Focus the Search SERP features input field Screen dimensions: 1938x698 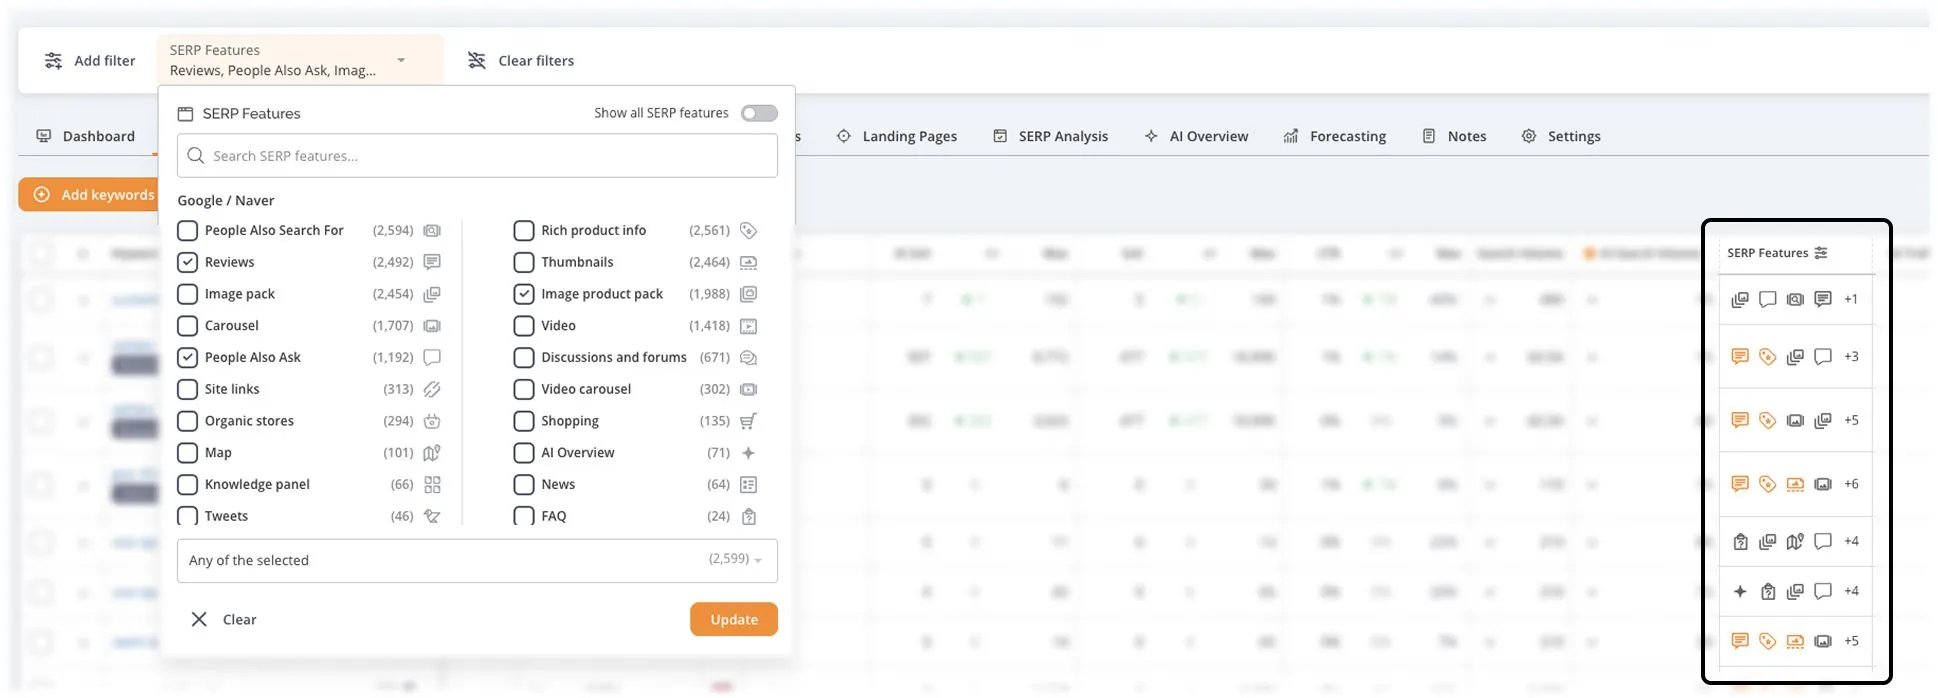(x=477, y=156)
